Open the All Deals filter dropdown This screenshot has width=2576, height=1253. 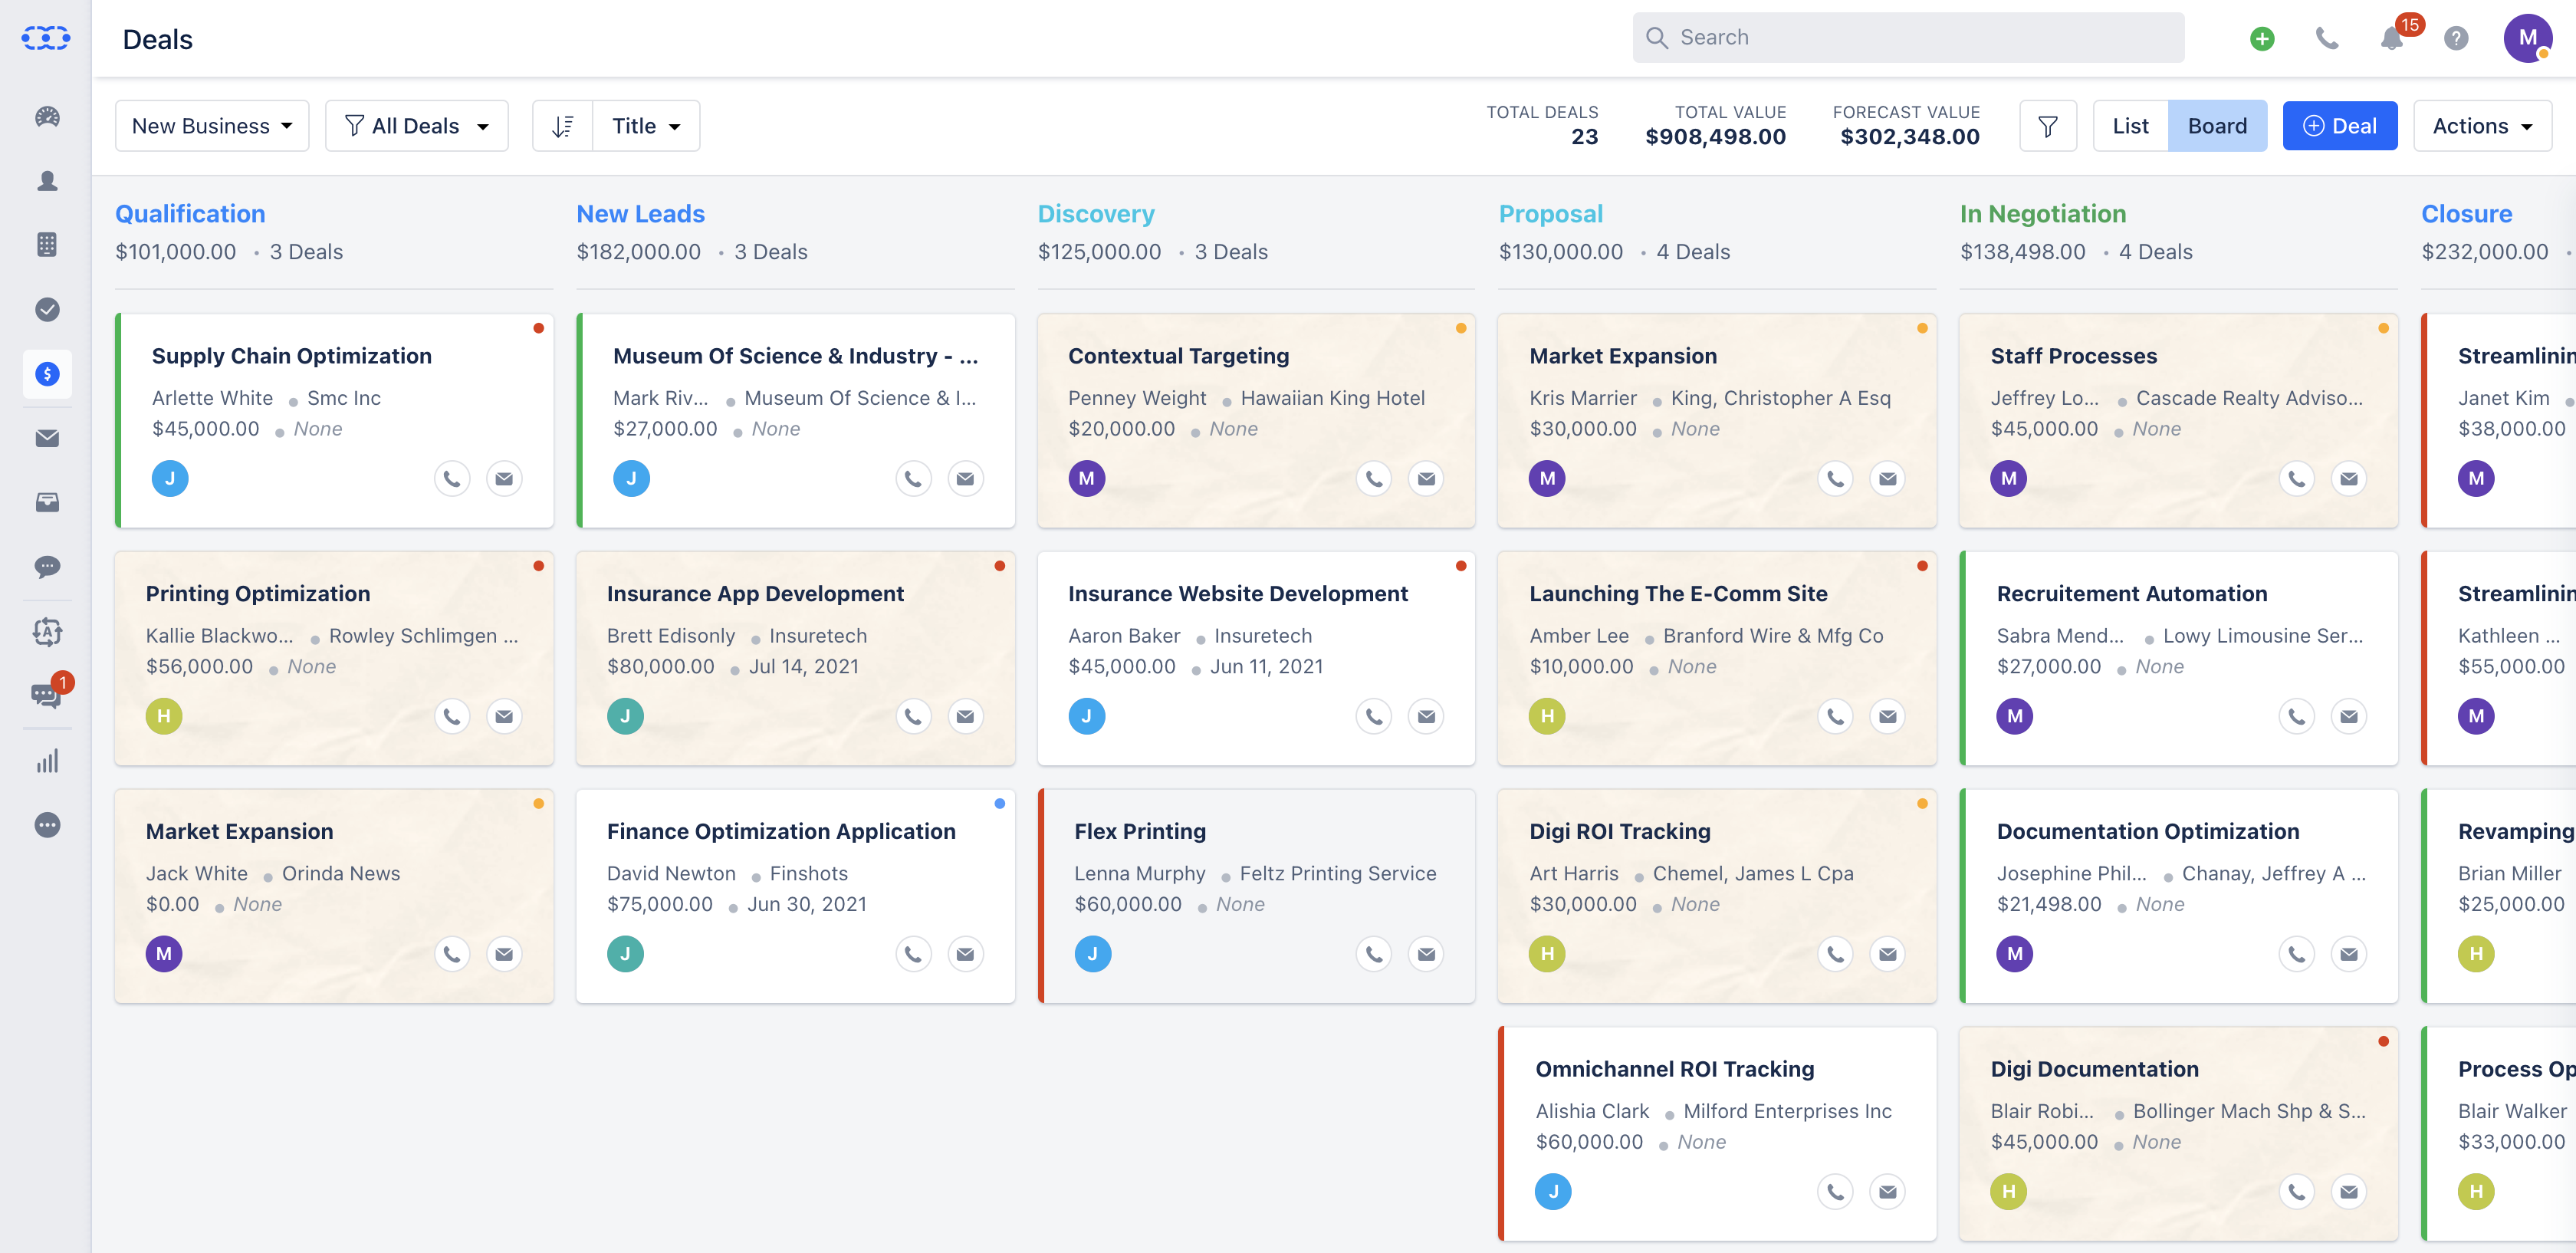417,126
